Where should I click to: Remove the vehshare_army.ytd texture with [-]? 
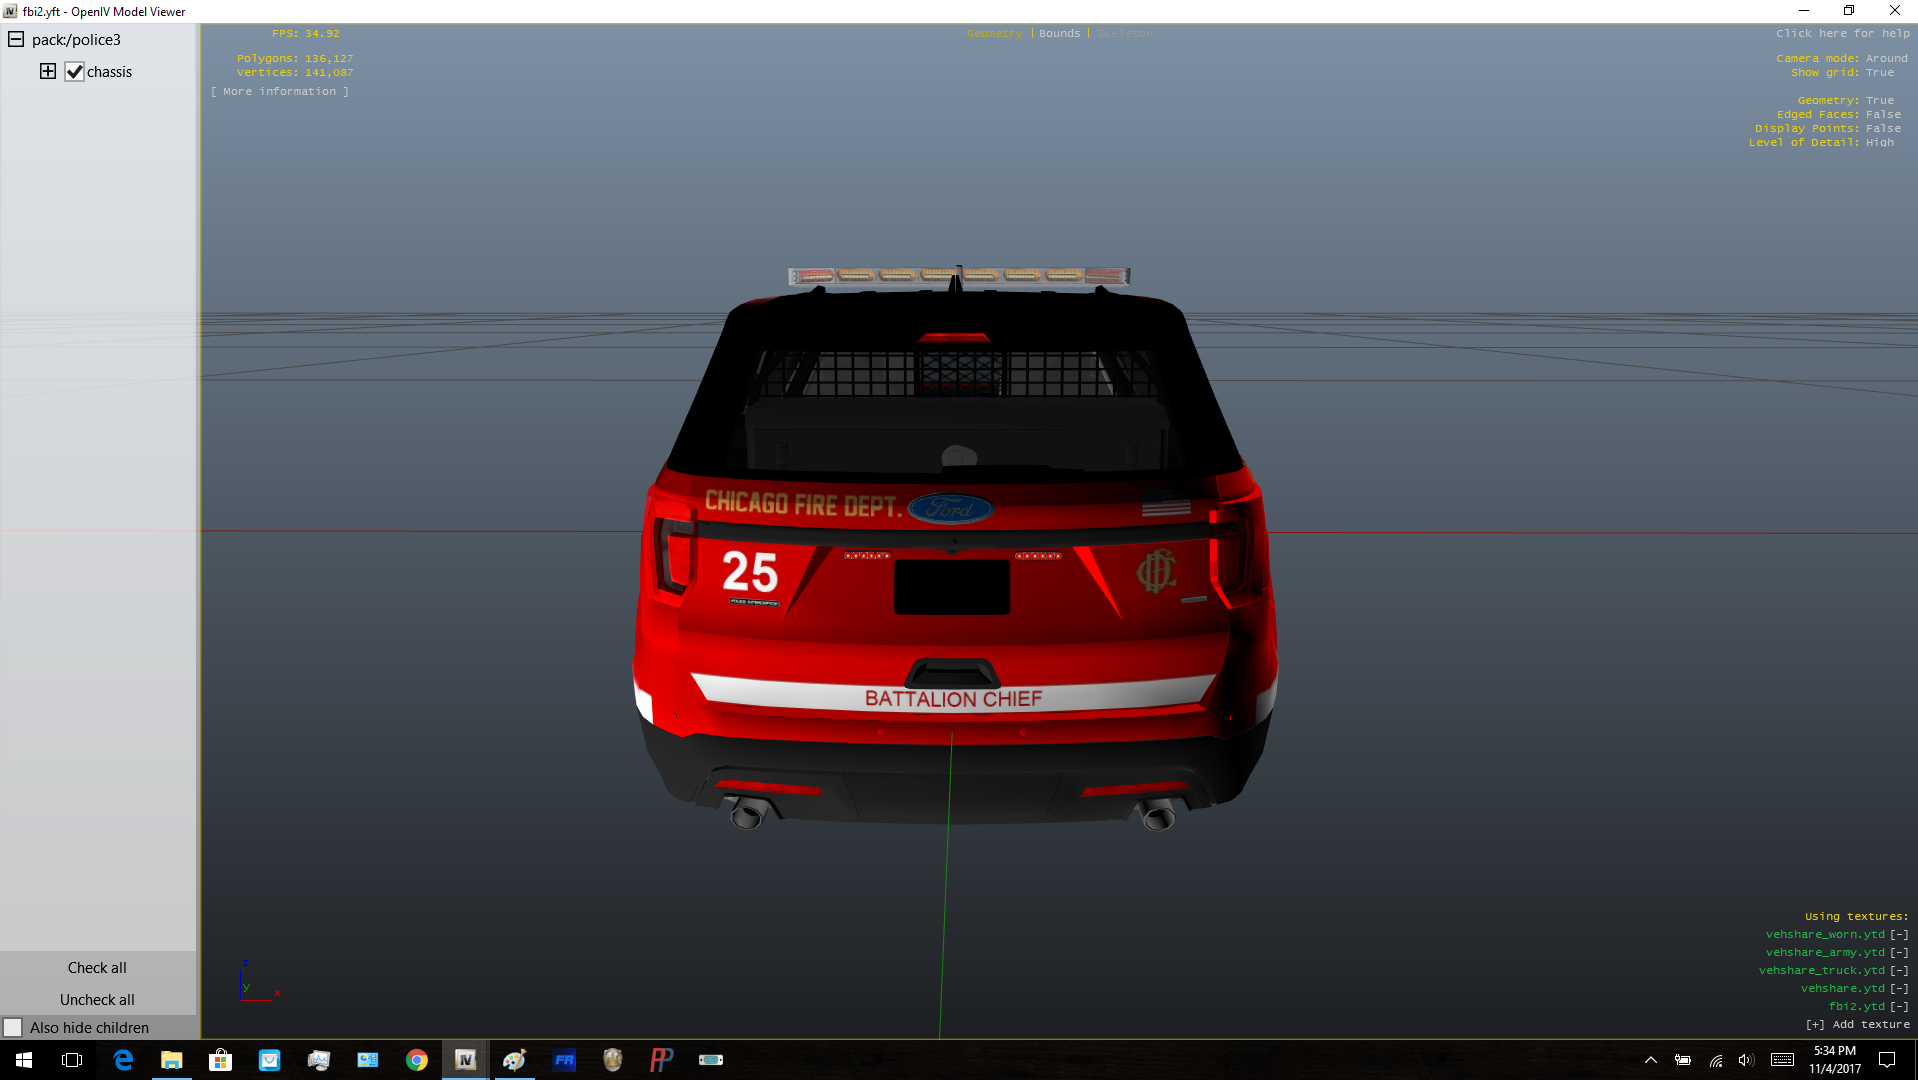click(x=1898, y=953)
